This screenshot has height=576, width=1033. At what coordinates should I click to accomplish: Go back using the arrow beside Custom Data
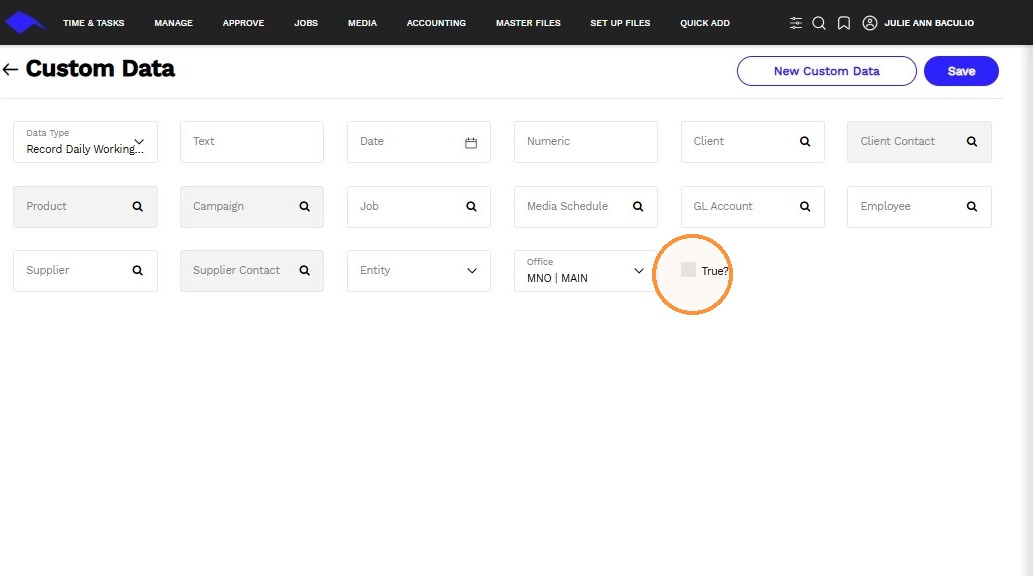coord(10,69)
